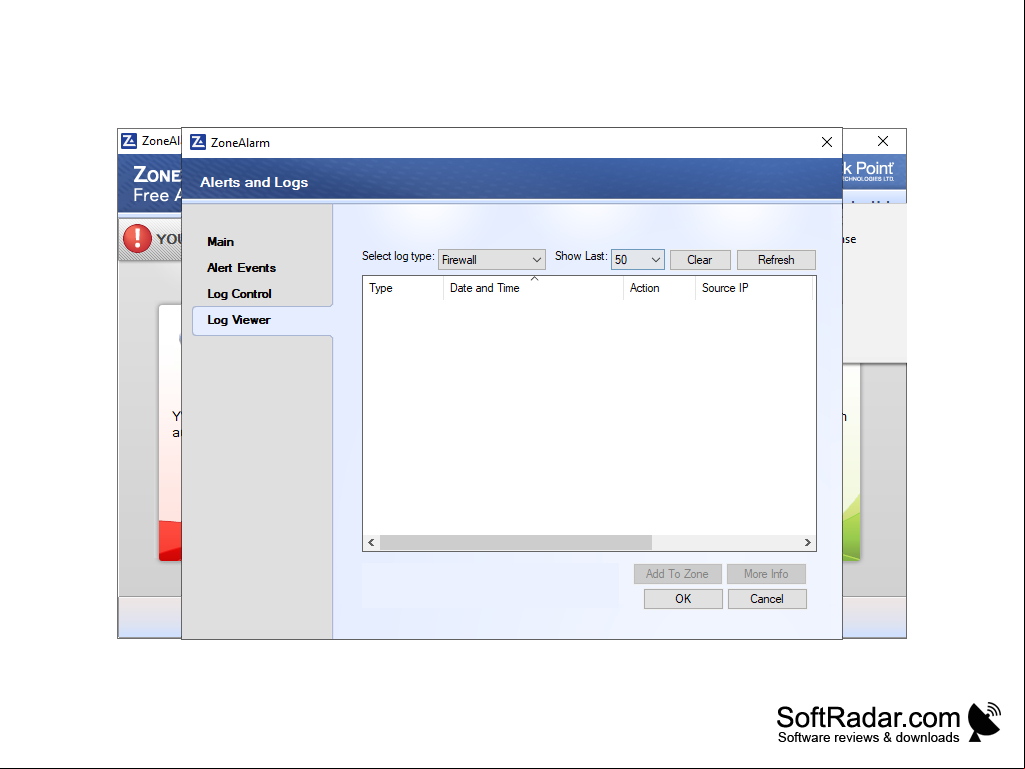Select the Log Viewer tab
The image size is (1025, 769).
(x=262, y=320)
